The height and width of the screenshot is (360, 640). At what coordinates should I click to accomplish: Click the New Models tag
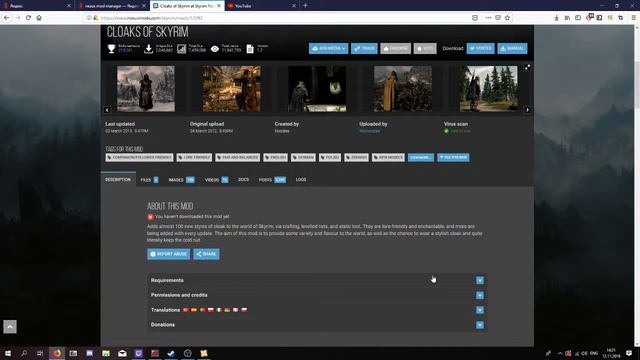(x=388, y=158)
